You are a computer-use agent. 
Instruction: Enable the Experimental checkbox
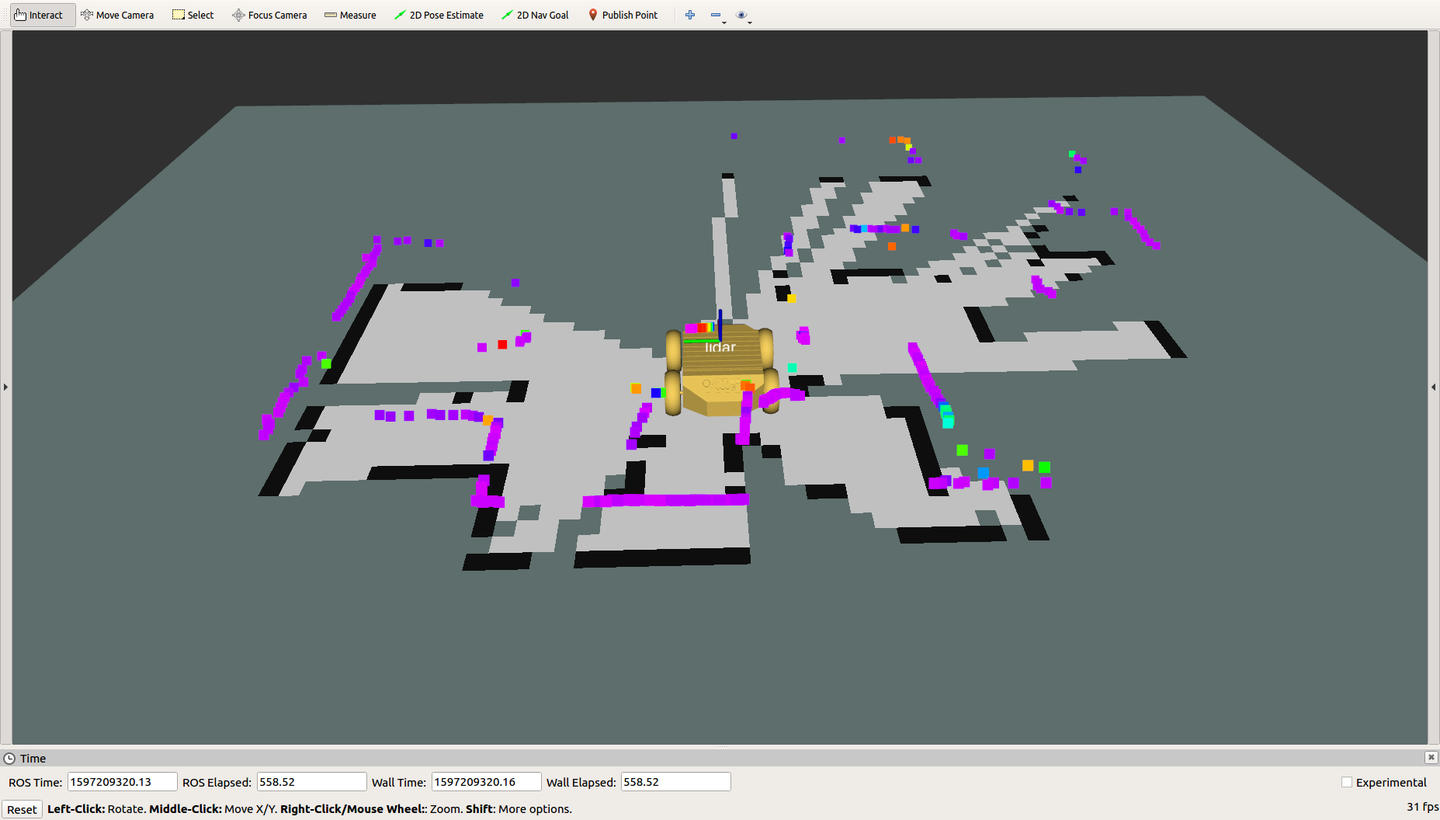[x=1347, y=782]
